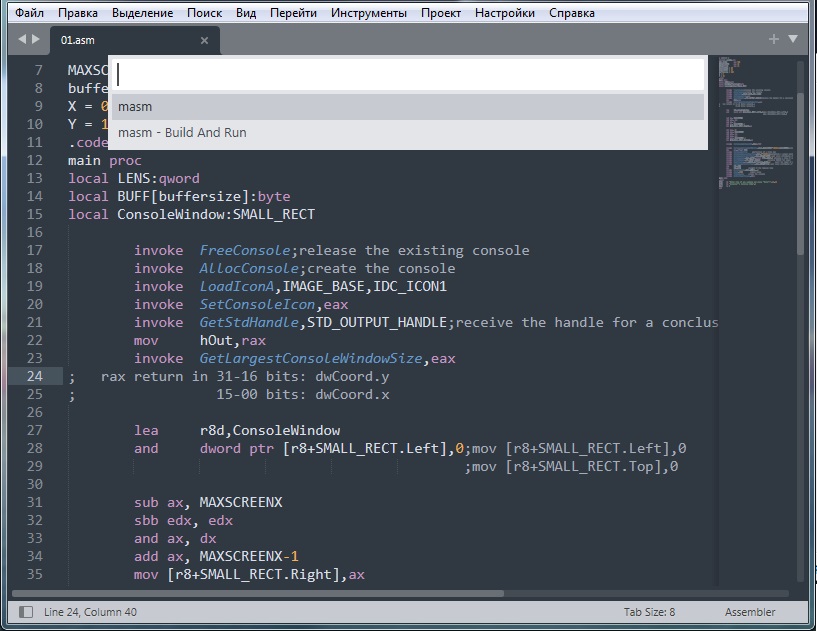The height and width of the screenshot is (631, 817).
Task: Close the 01.asm tab
Action: click(x=204, y=41)
